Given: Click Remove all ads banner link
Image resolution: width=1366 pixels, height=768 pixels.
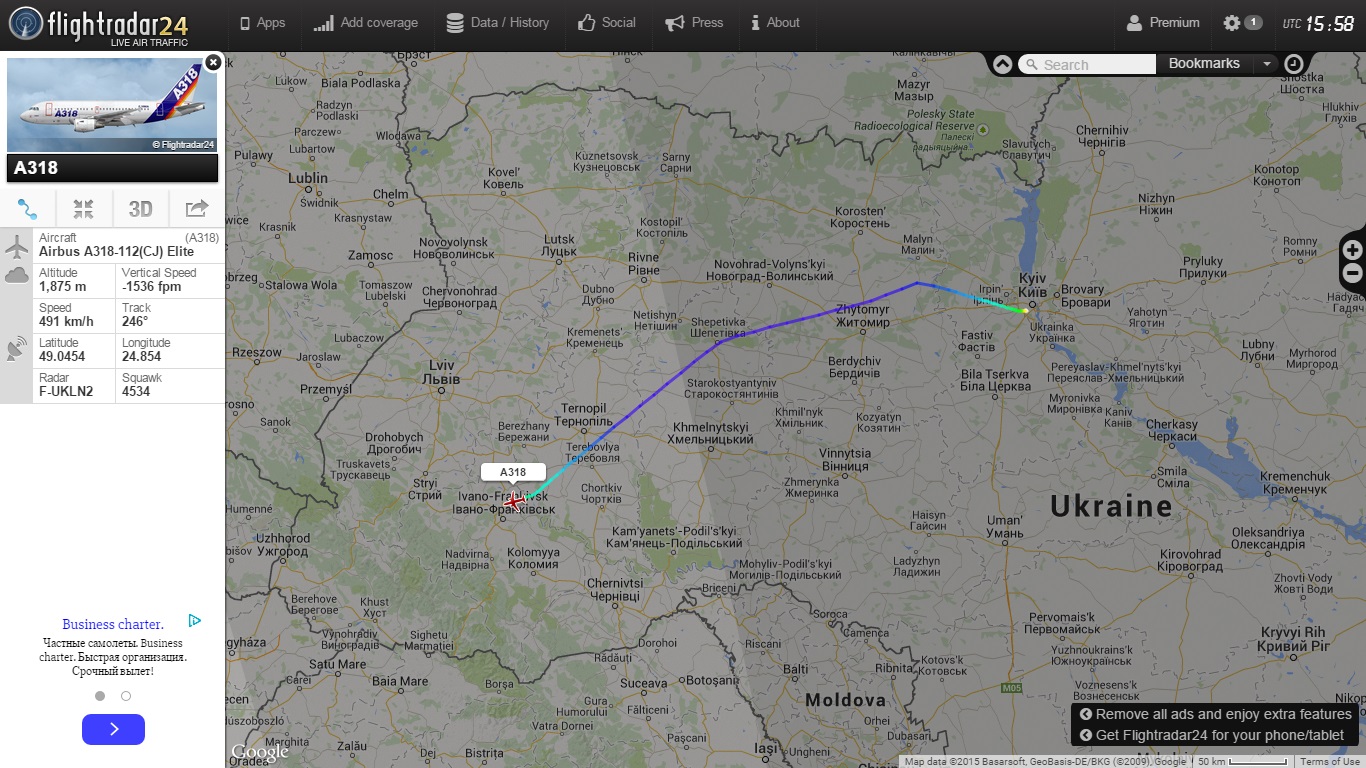Looking at the screenshot, I should point(1215,714).
